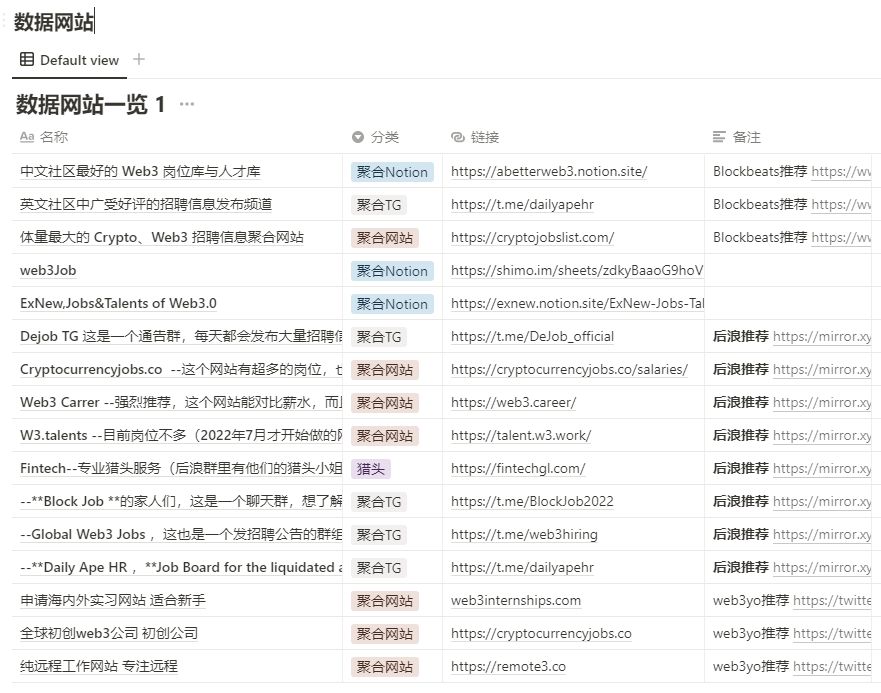Click 后浪推荐 note in the Fintech row
Screen dimensions: 881x693
741,468
